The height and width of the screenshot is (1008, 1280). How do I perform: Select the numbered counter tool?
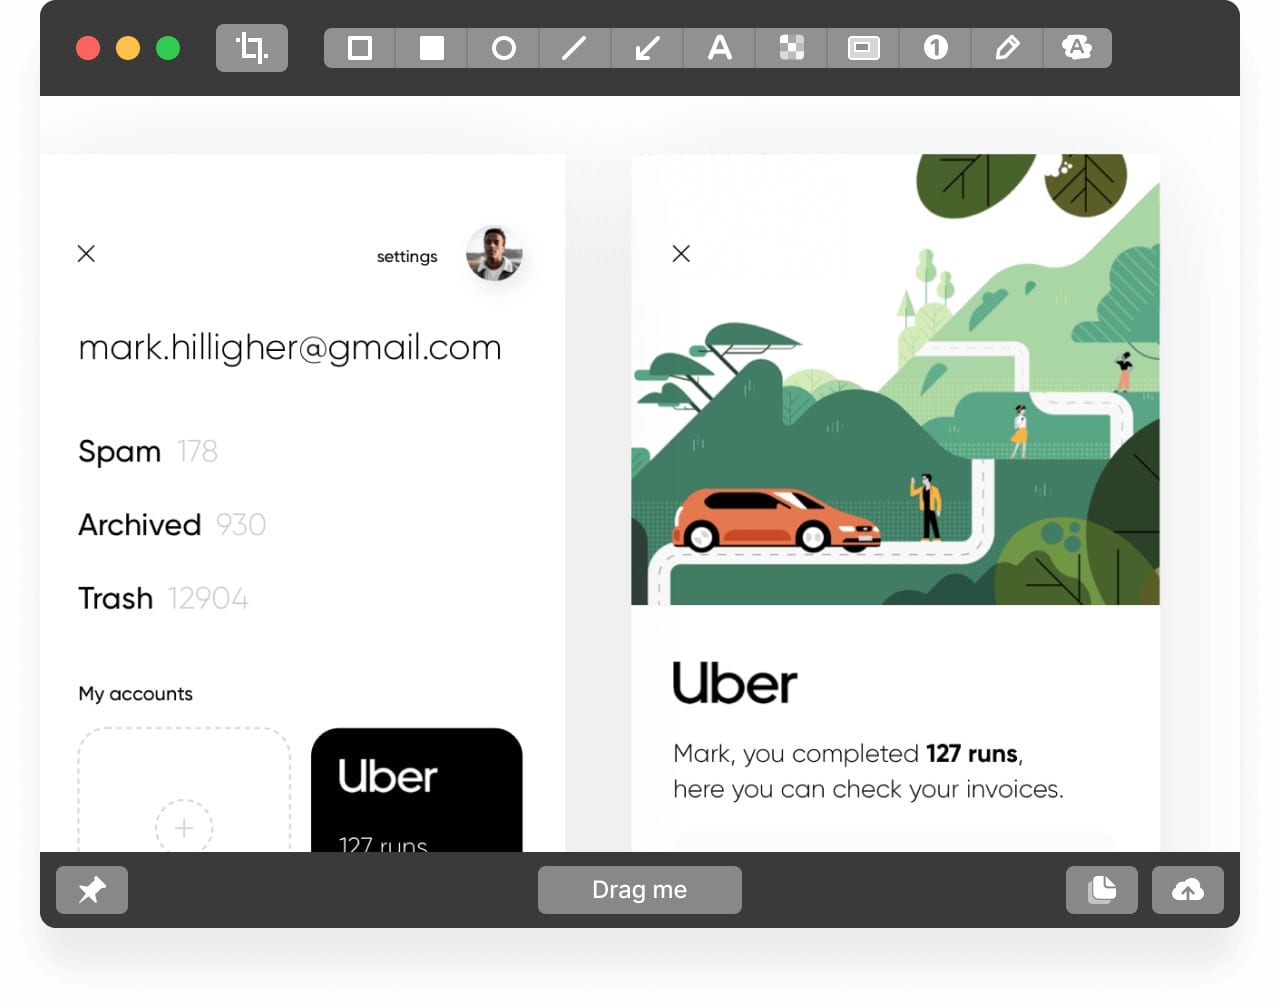936,48
